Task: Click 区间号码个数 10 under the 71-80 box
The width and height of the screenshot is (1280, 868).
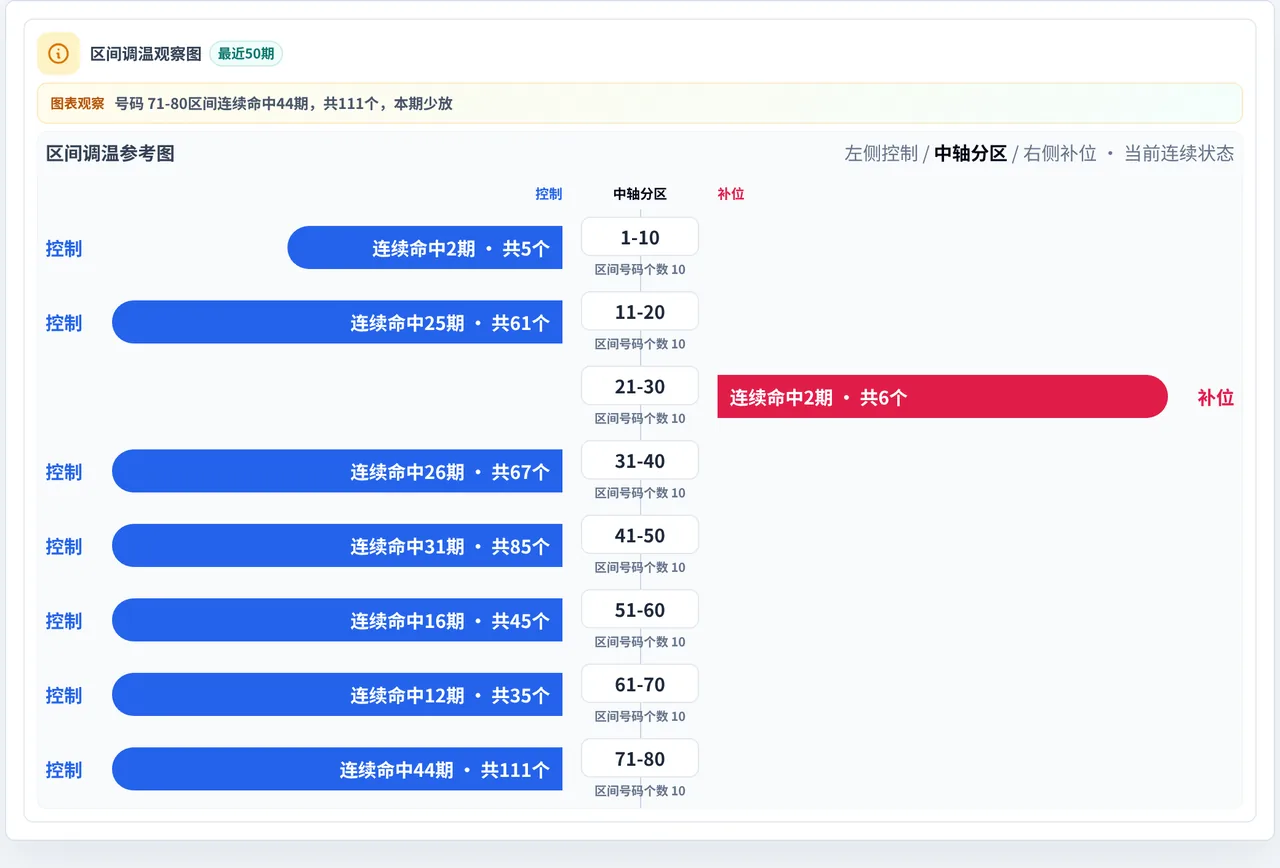Action: (x=640, y=791)
